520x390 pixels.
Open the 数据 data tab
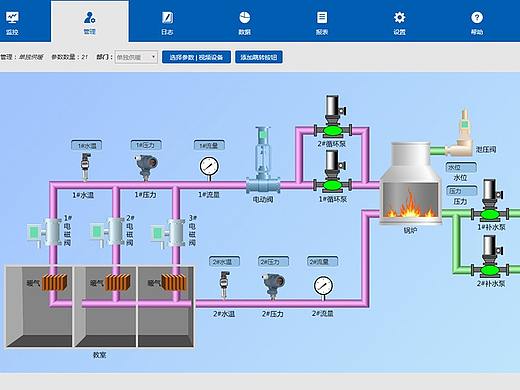coord(245,23)
